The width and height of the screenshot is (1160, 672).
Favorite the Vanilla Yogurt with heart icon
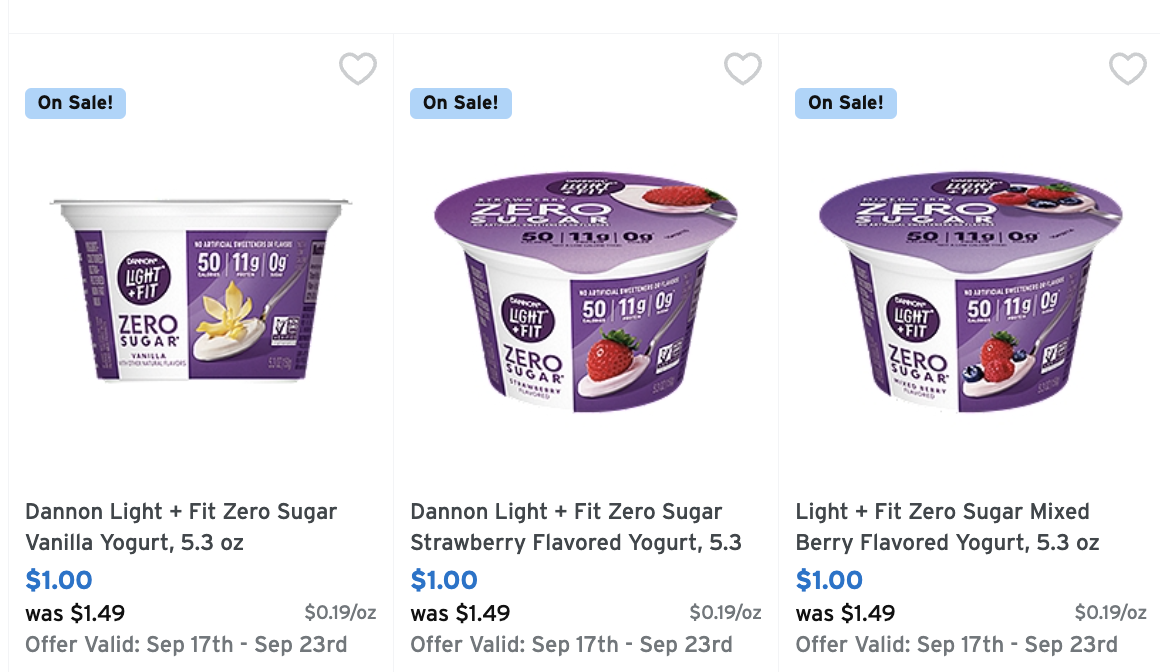(358, 69)
